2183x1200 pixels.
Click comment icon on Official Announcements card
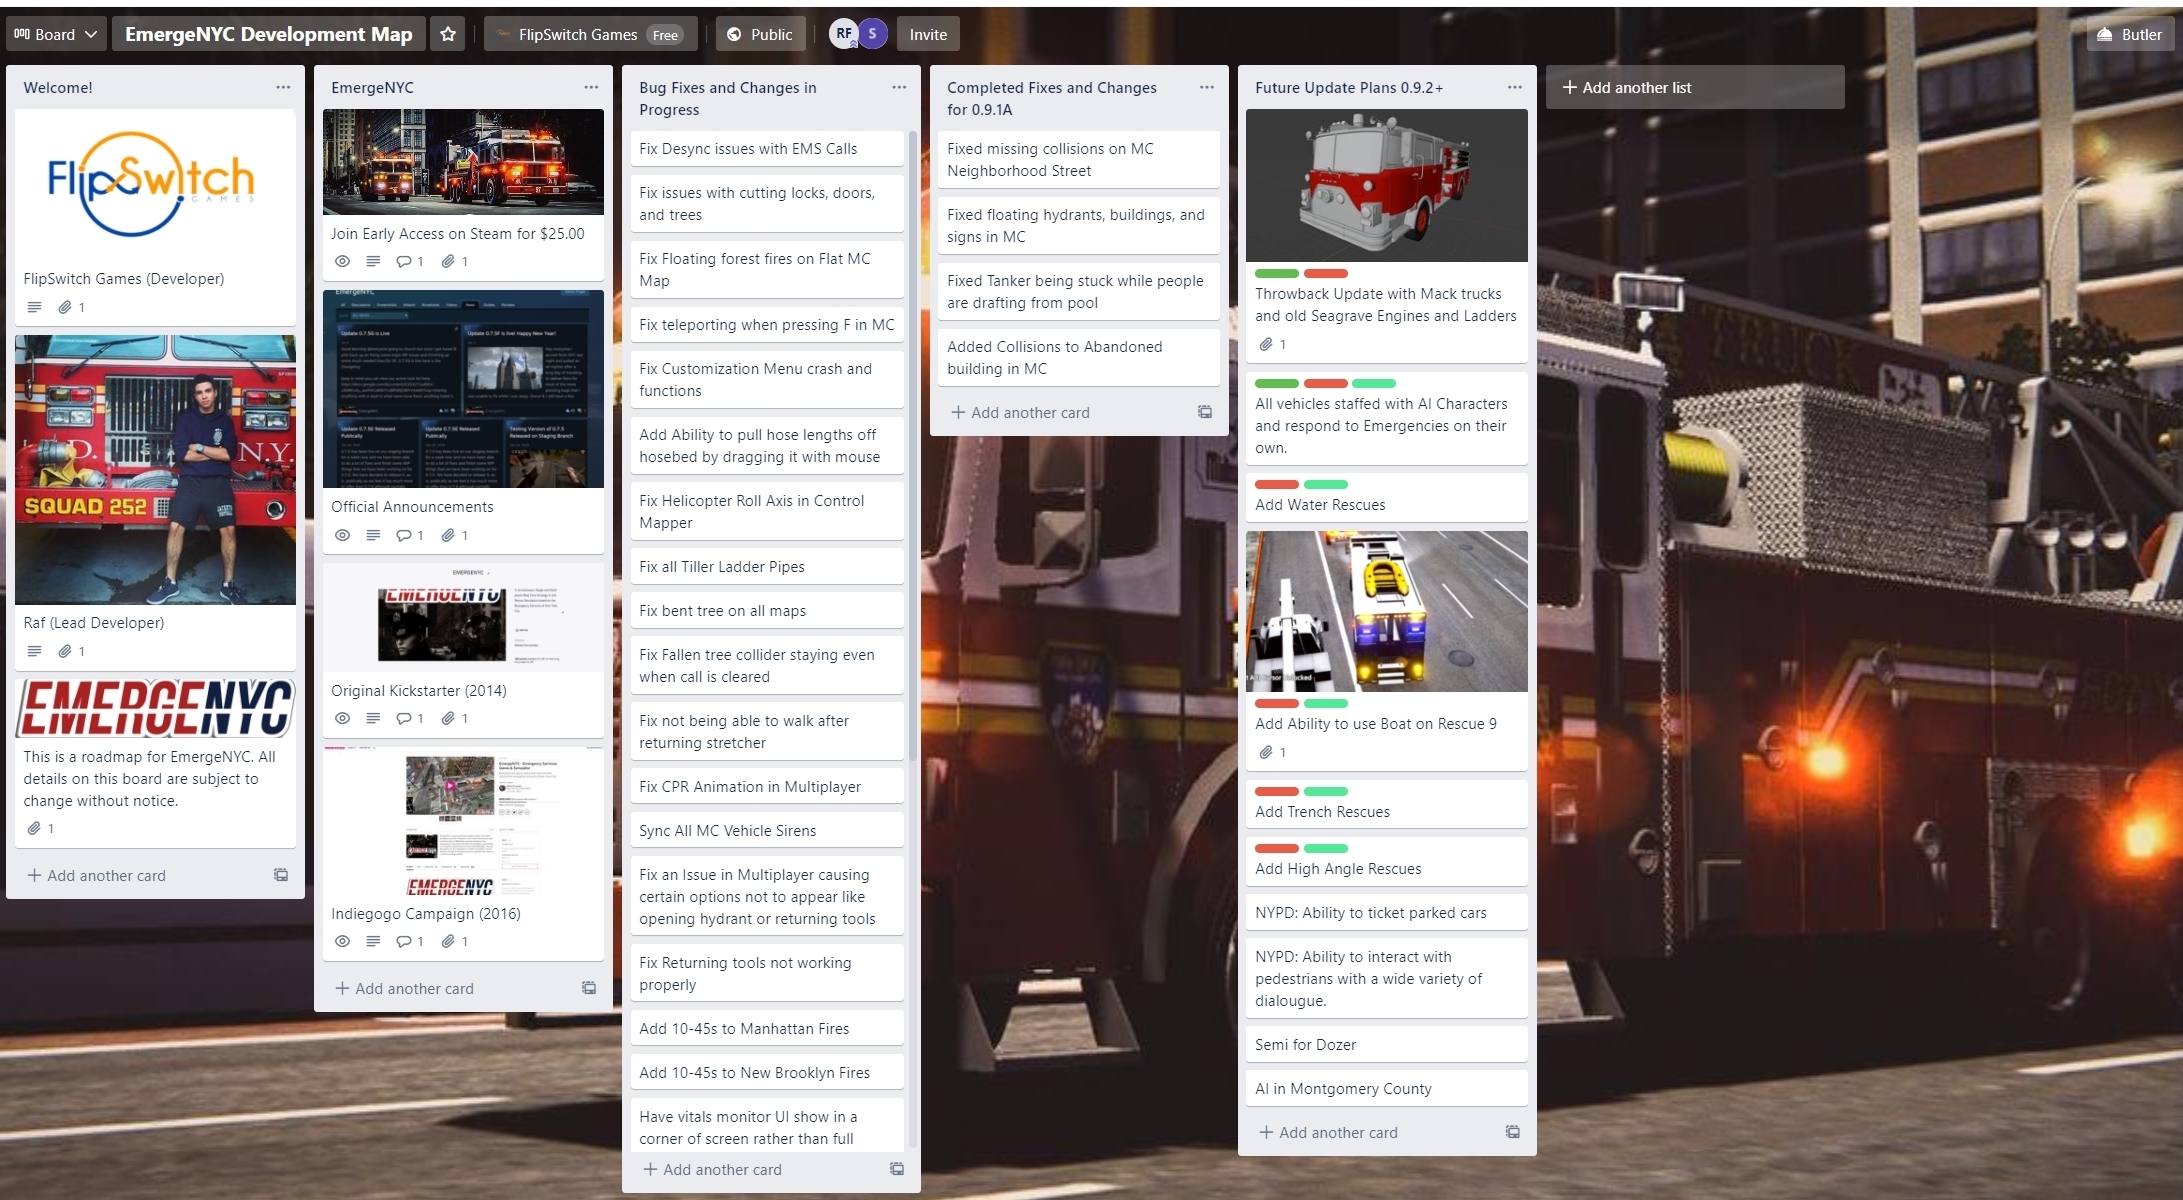404,535
